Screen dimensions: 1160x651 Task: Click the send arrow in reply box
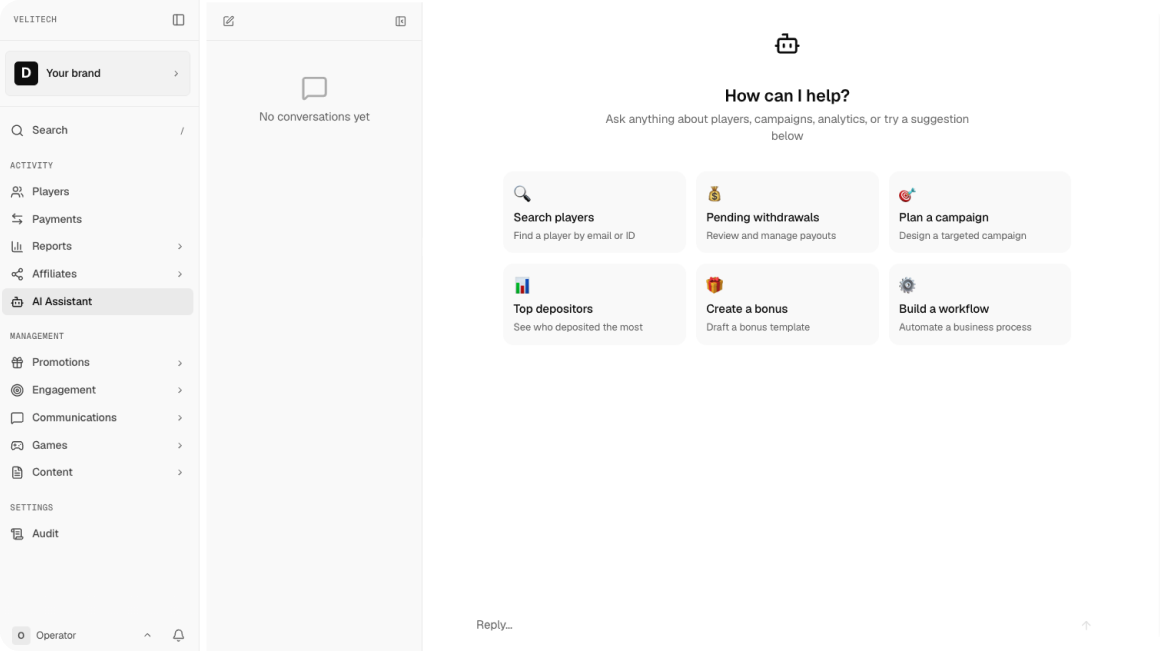tap(1086, 625)
